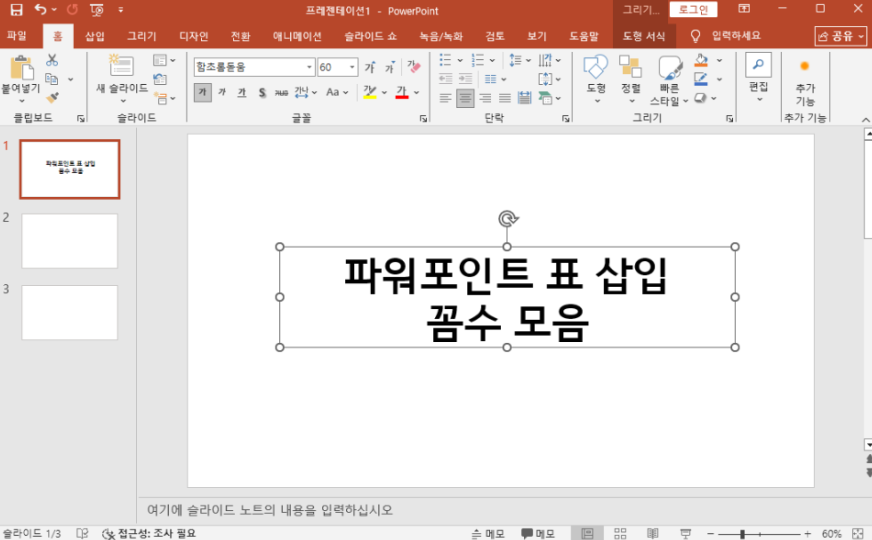872x540 pixels.
Task: Toggle italic formatting
Action: tap(222, 92)
